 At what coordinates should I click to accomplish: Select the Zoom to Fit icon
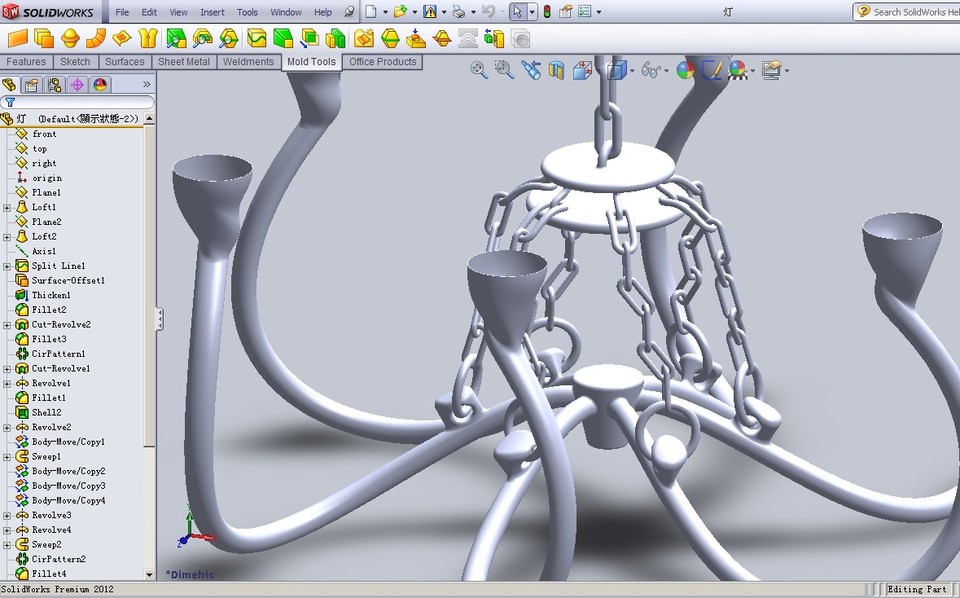tap(477, 70)
